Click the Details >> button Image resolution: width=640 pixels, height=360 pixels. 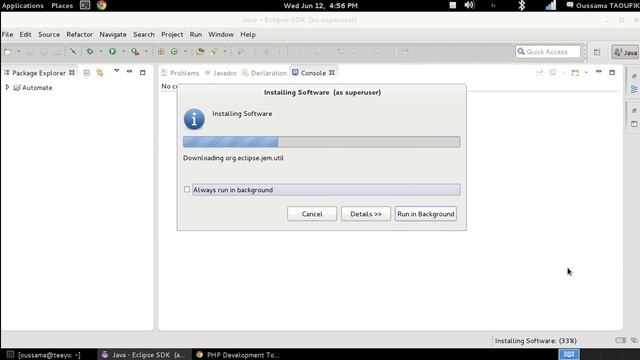pos(366,214)
